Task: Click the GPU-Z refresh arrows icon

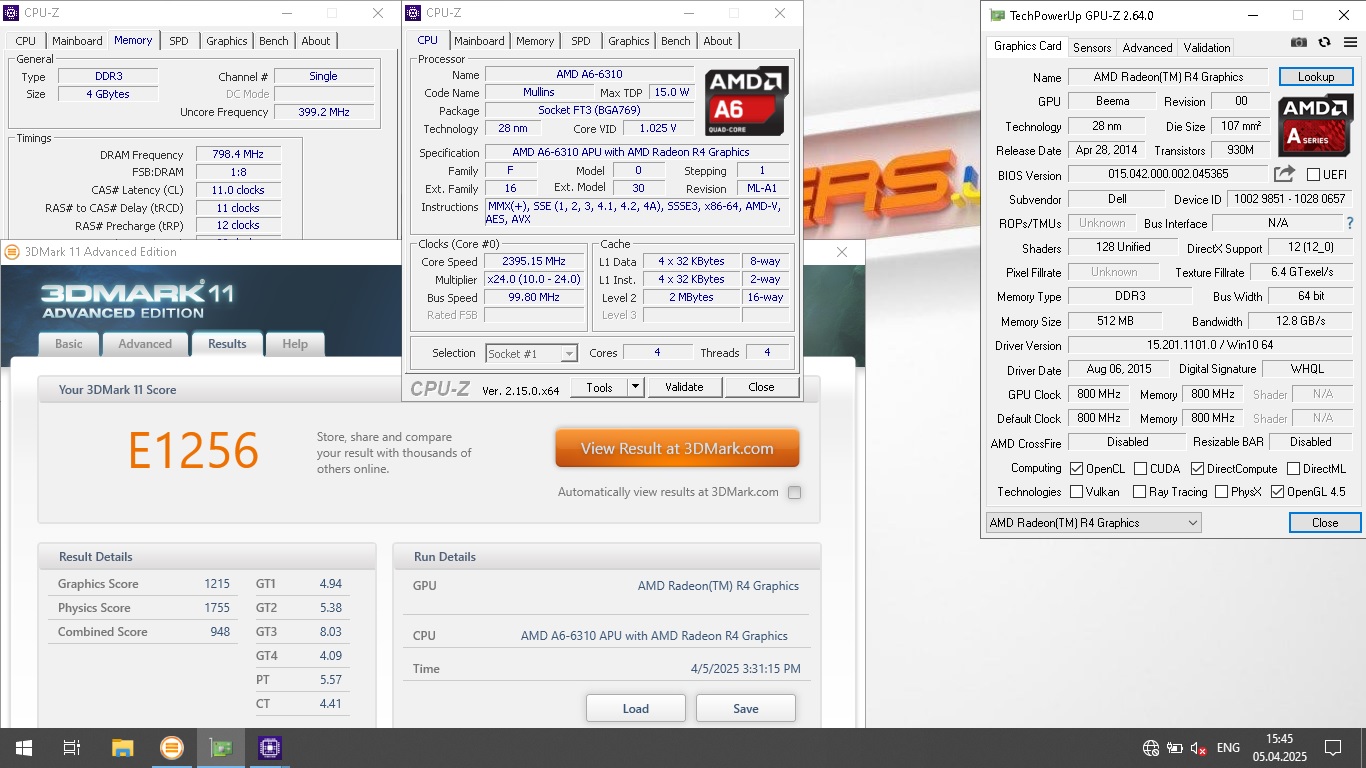Action: point(1324,42)
